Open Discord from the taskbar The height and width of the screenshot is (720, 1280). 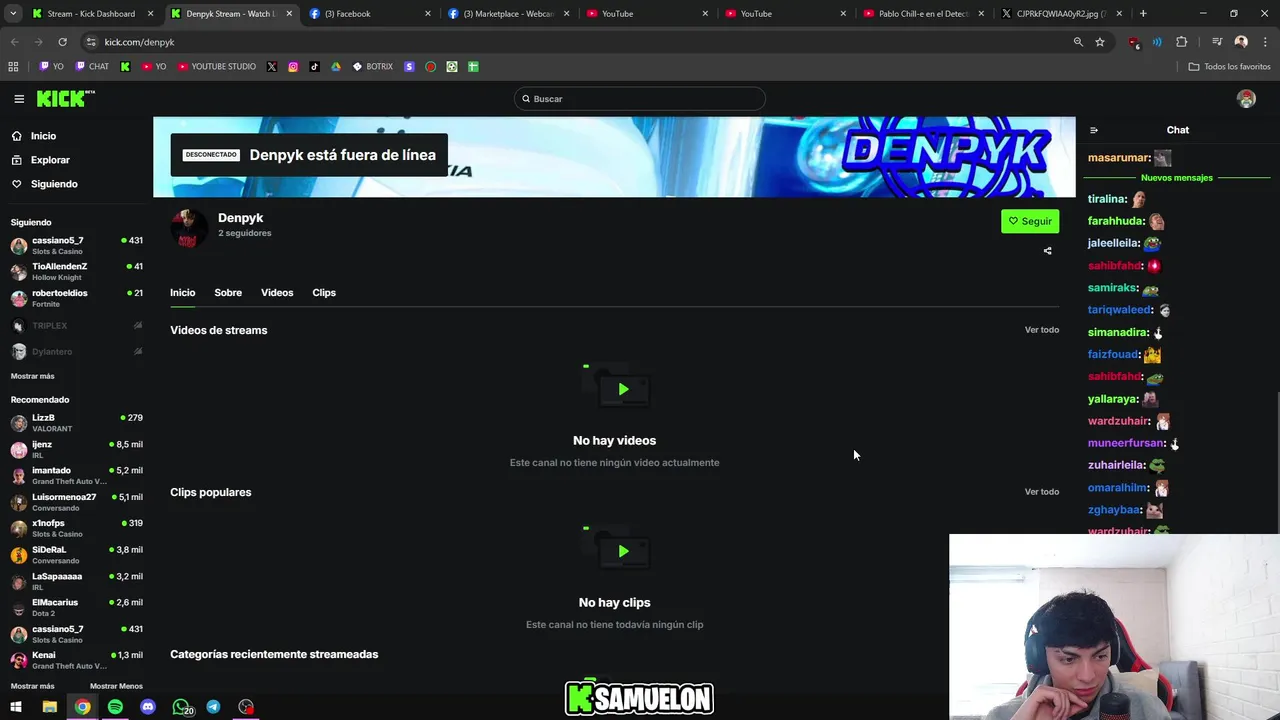pyautogui.click(x=148, y=707)
